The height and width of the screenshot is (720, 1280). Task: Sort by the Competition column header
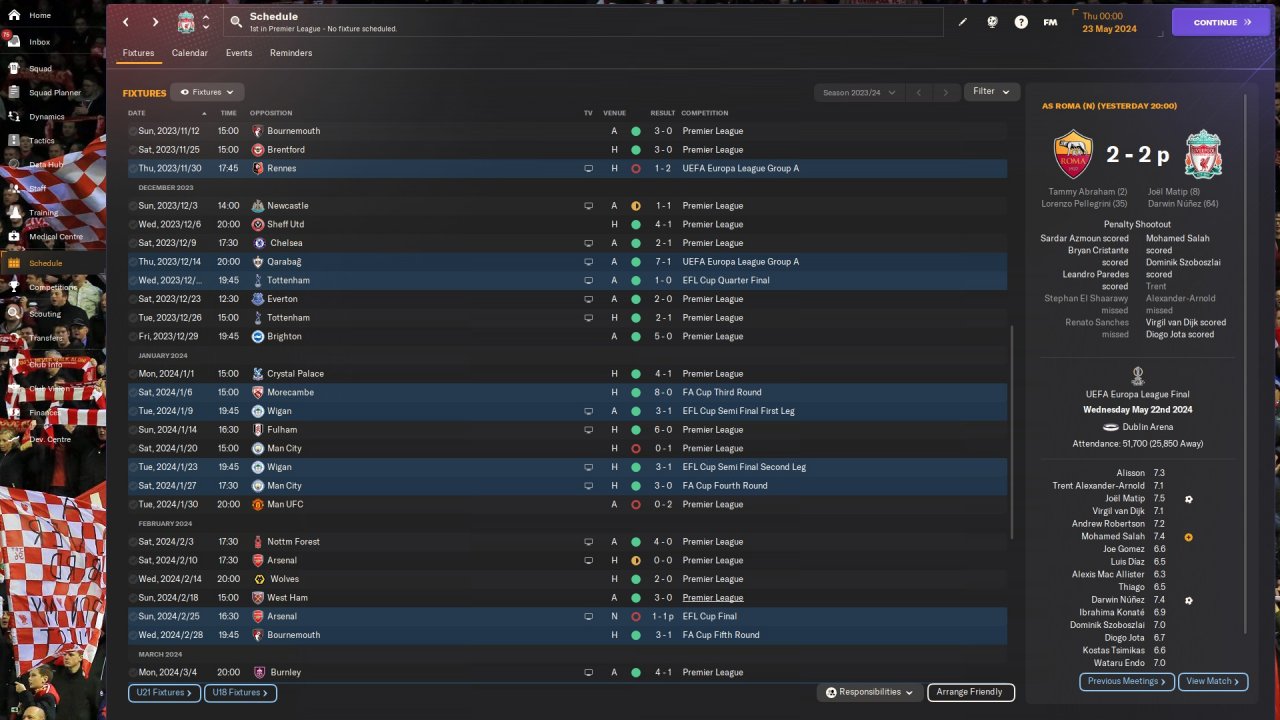point(705,113)
